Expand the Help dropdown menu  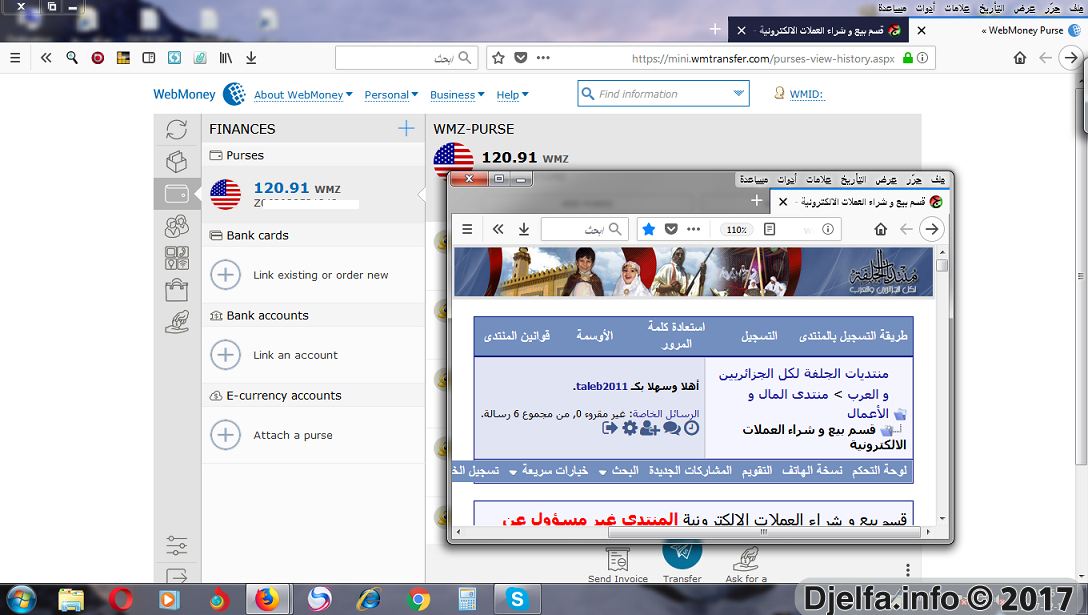point(513,95)
